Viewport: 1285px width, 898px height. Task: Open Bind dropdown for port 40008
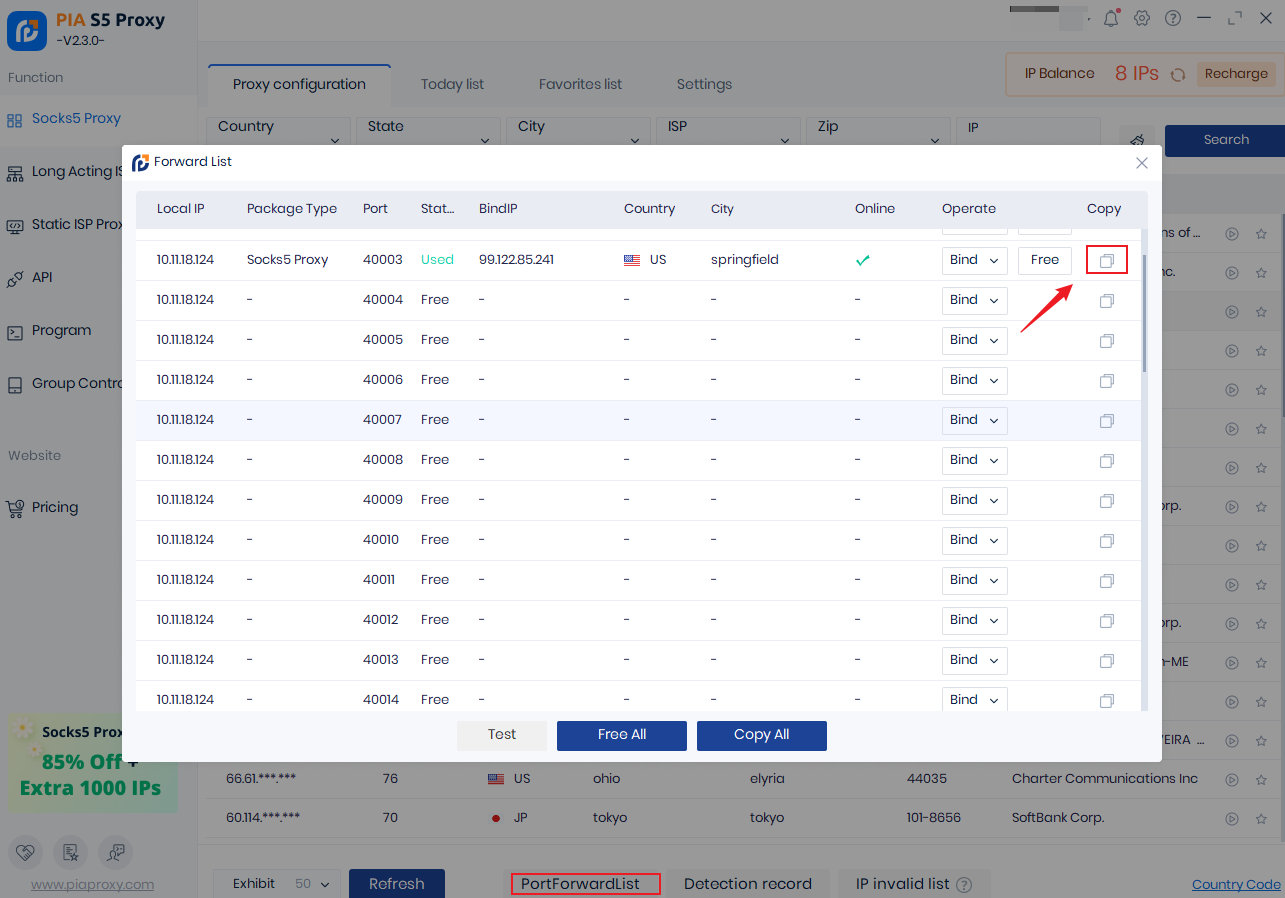(974, 460)
